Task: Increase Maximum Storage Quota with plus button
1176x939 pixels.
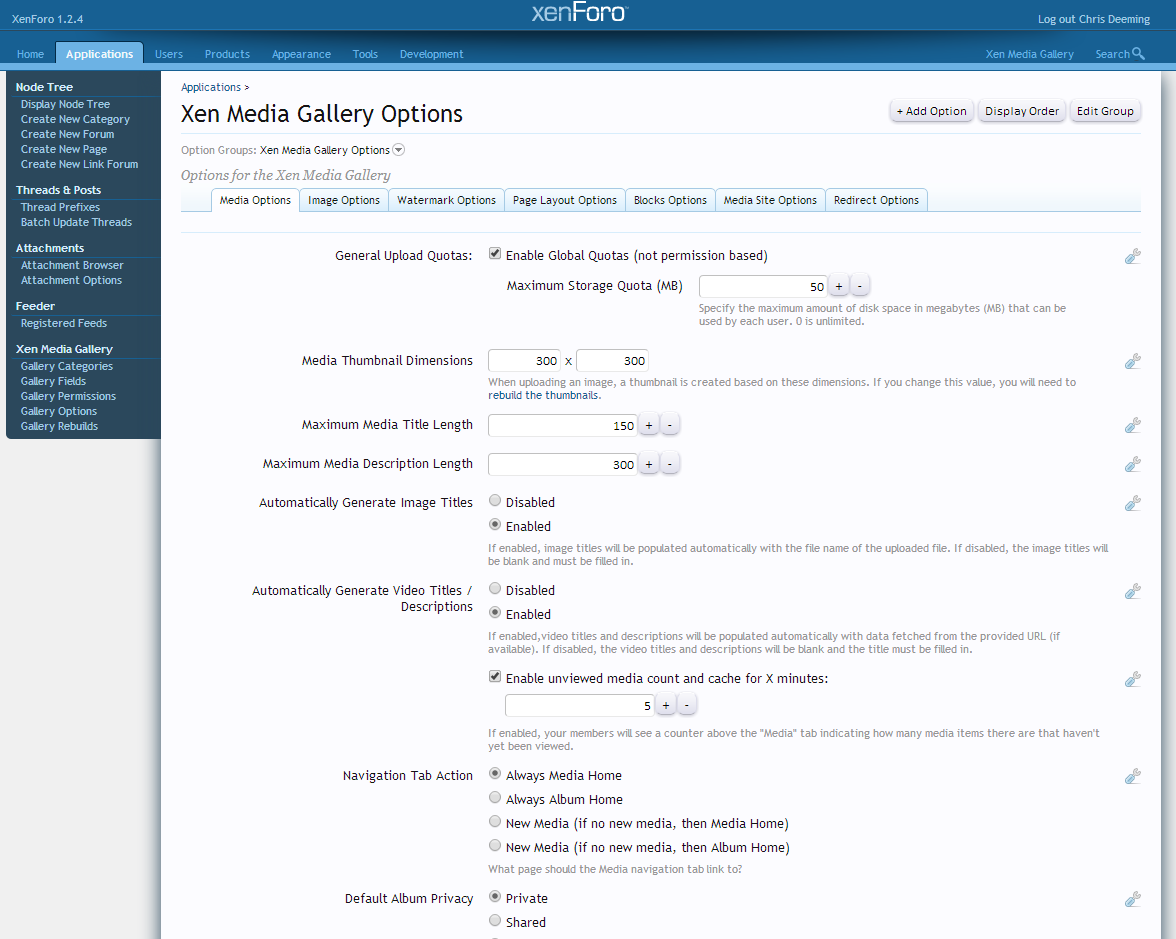Action: tap(838, 286)
